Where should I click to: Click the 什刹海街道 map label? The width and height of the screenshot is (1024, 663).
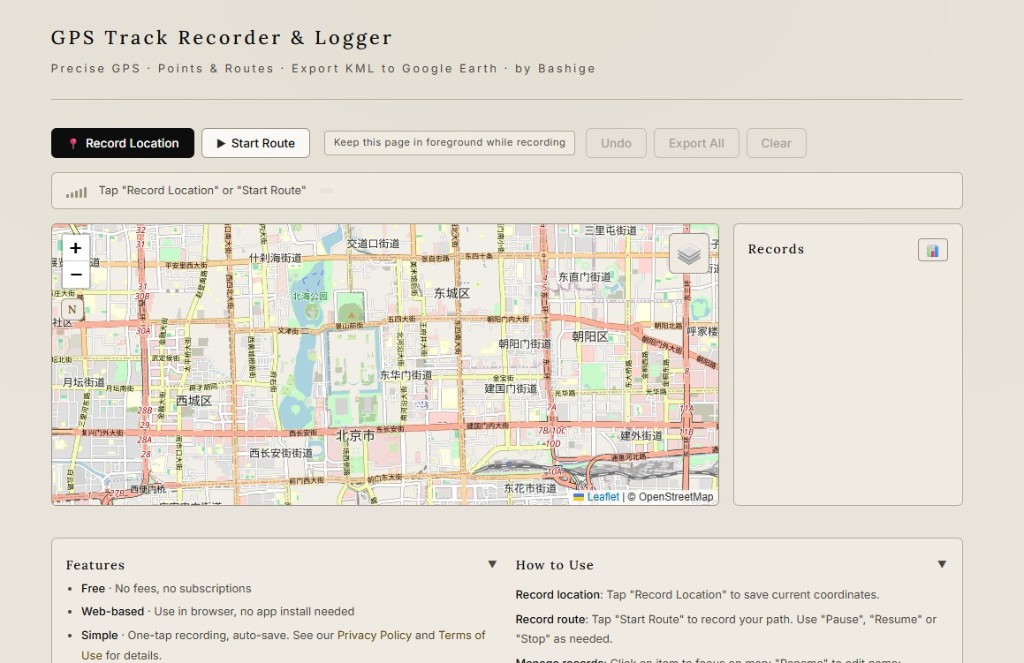tap(275, 258)
